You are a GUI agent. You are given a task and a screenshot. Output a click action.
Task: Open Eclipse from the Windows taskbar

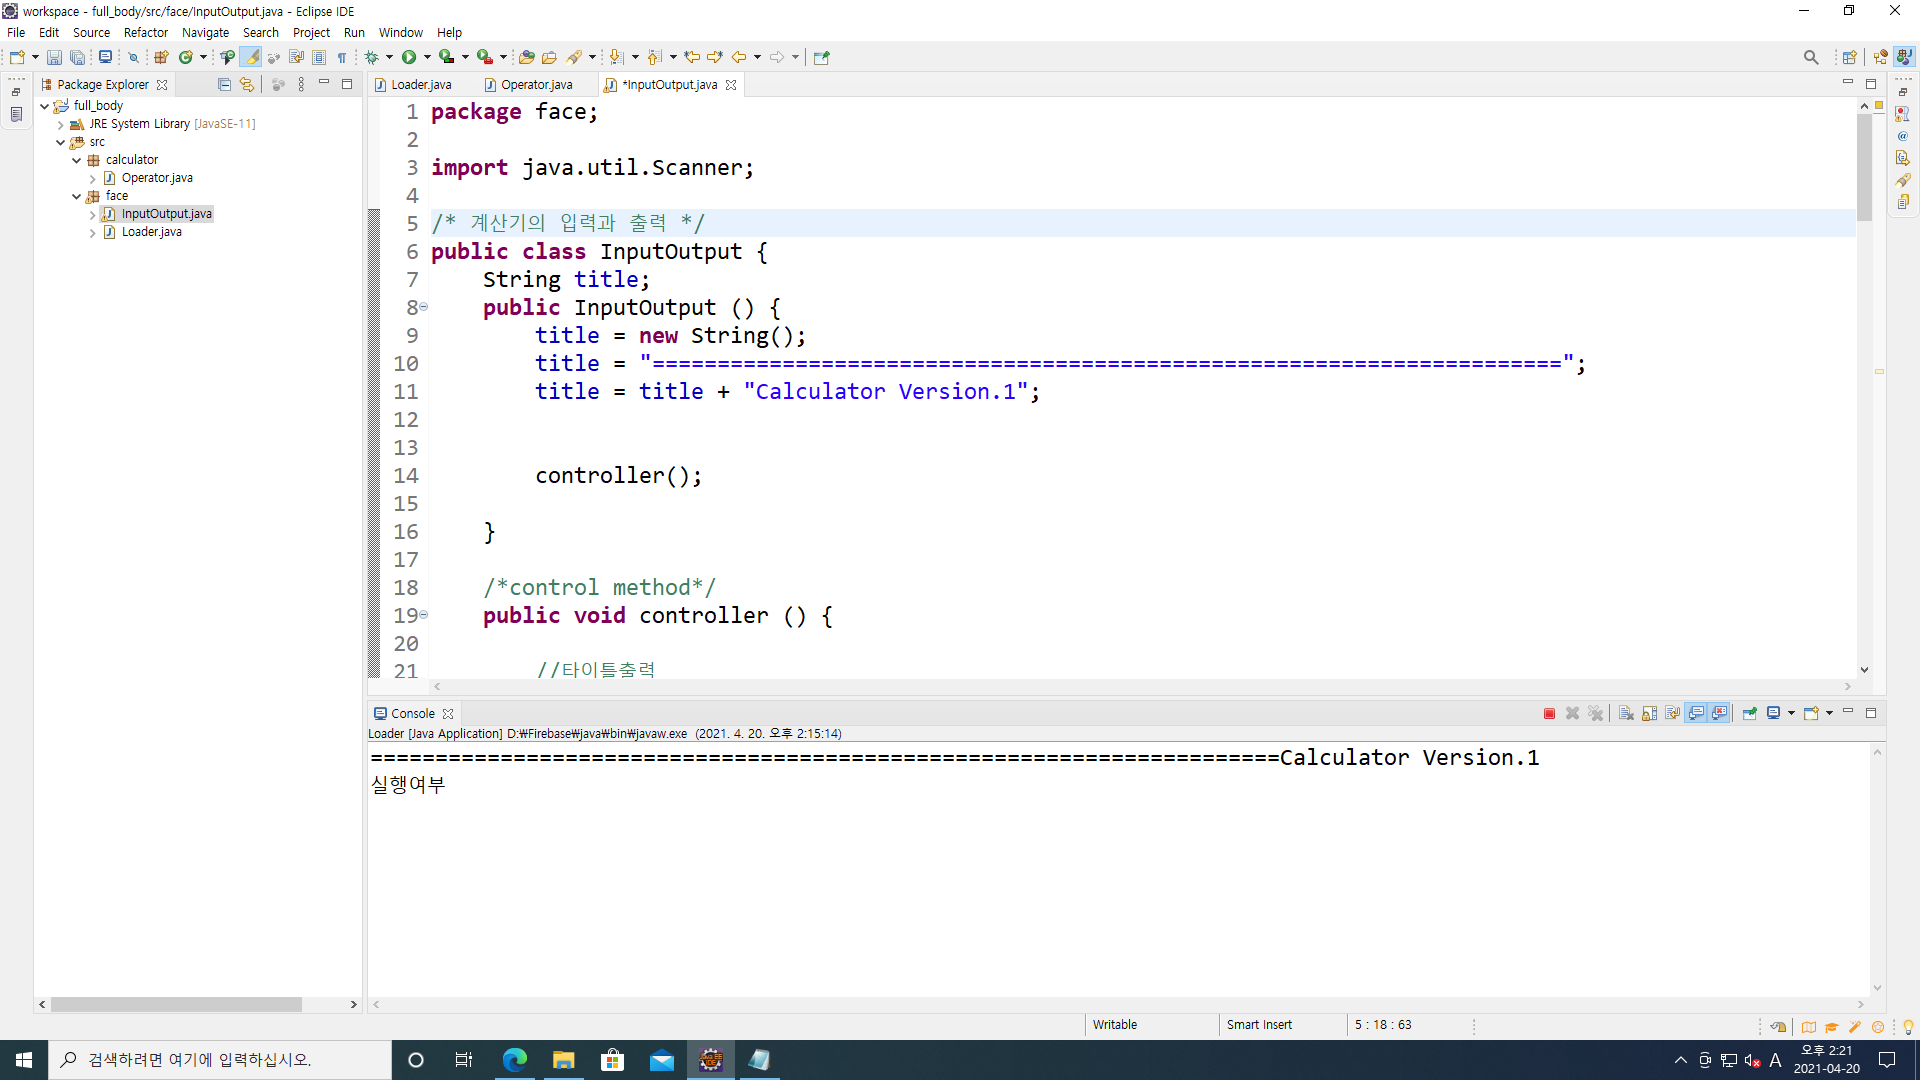pyautogui.click(x=711, y=1060)
